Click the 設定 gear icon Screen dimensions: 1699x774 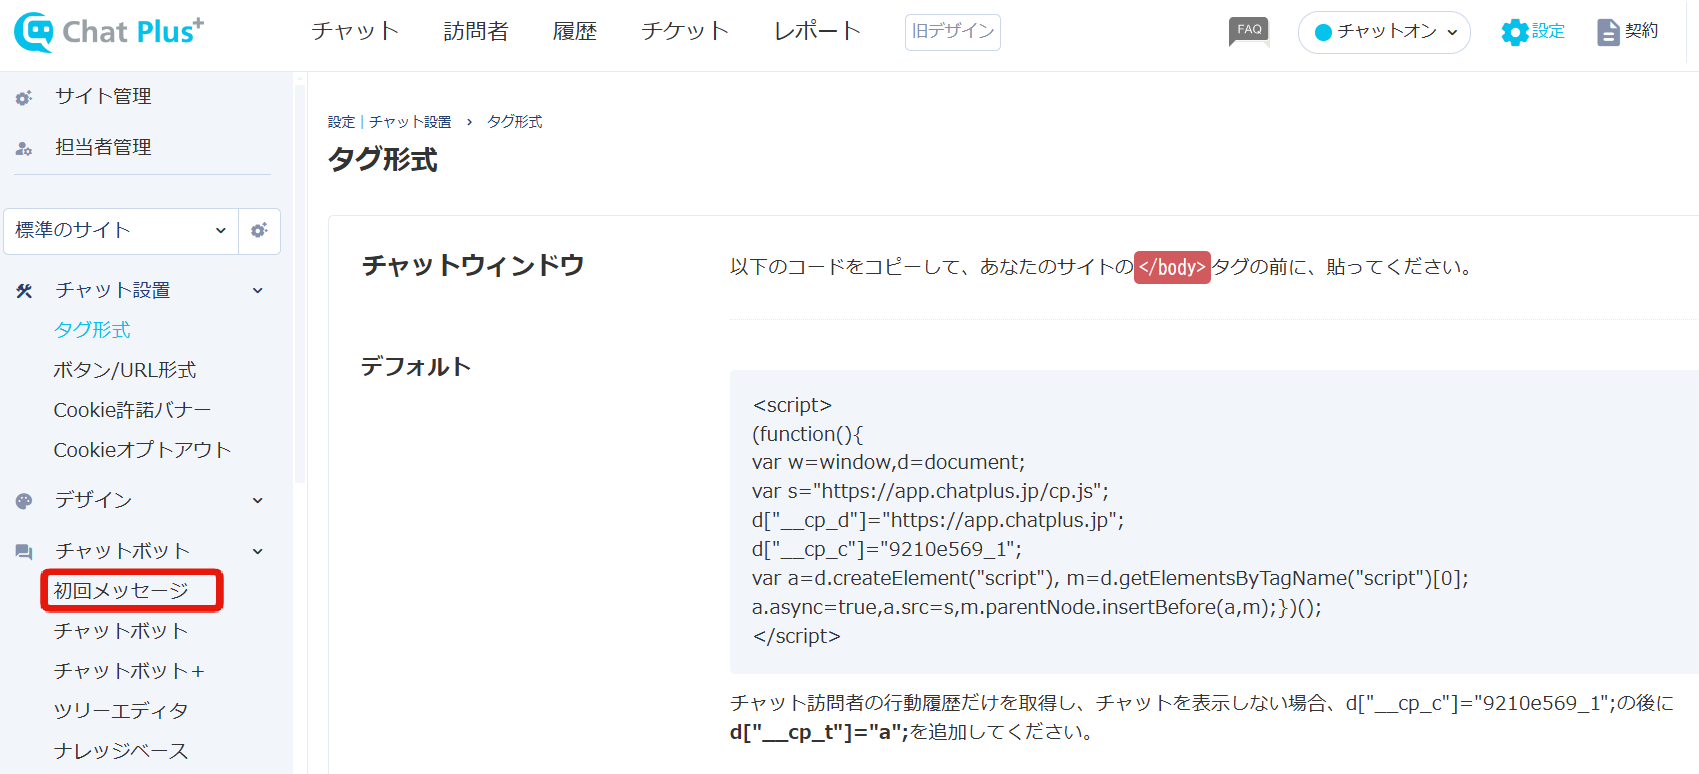1515,32
